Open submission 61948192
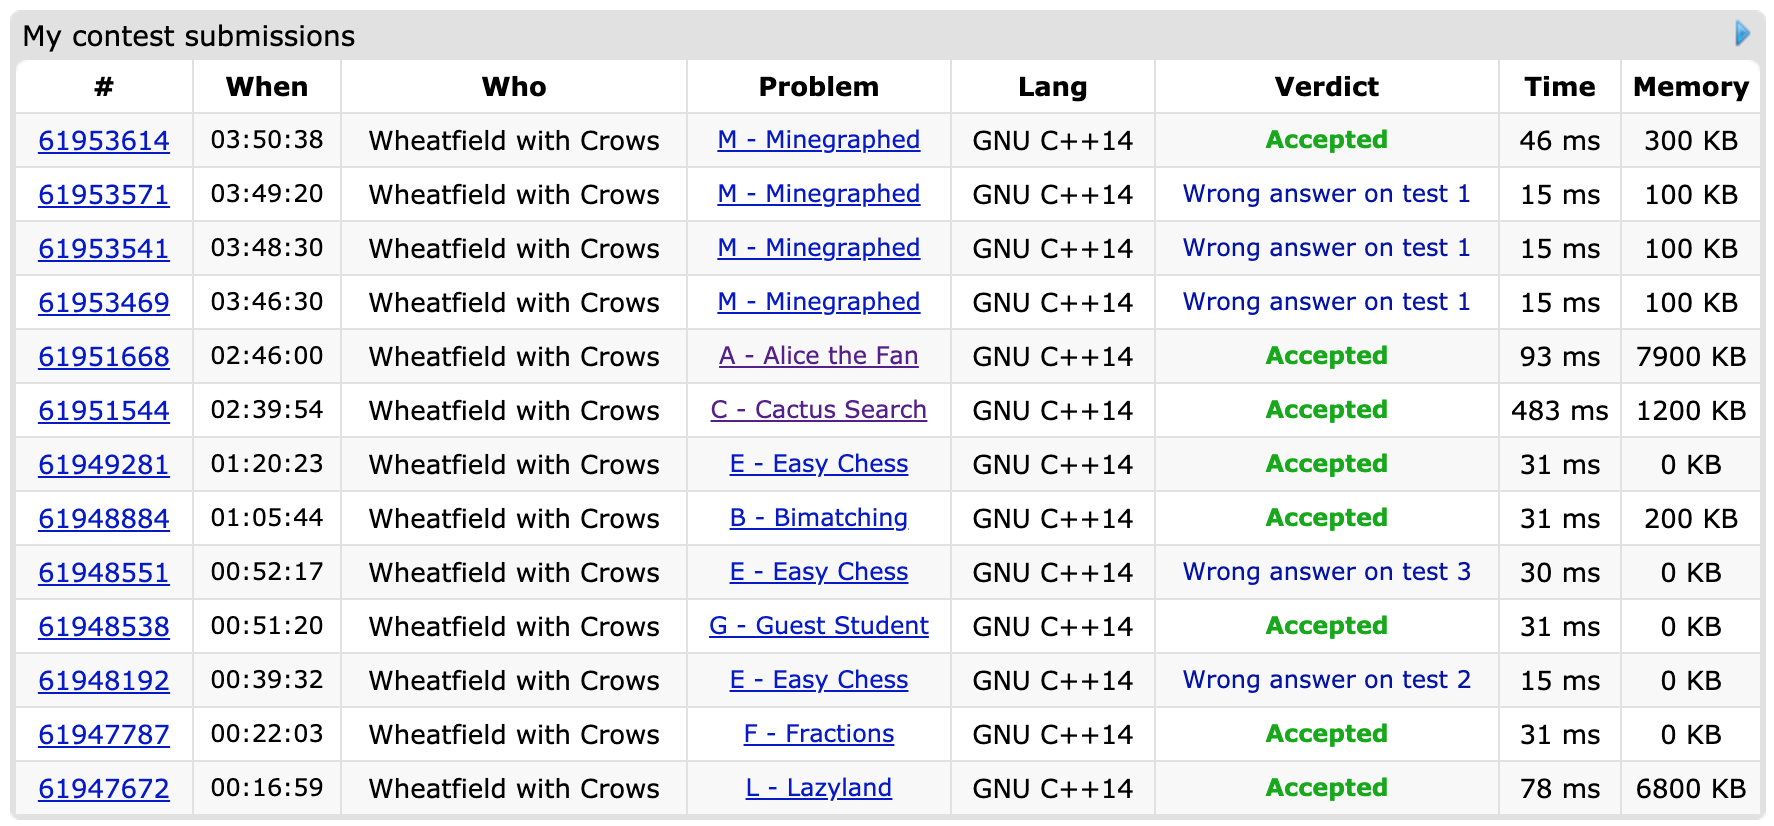The image size is (1774, 826). [x=104, y=681]
